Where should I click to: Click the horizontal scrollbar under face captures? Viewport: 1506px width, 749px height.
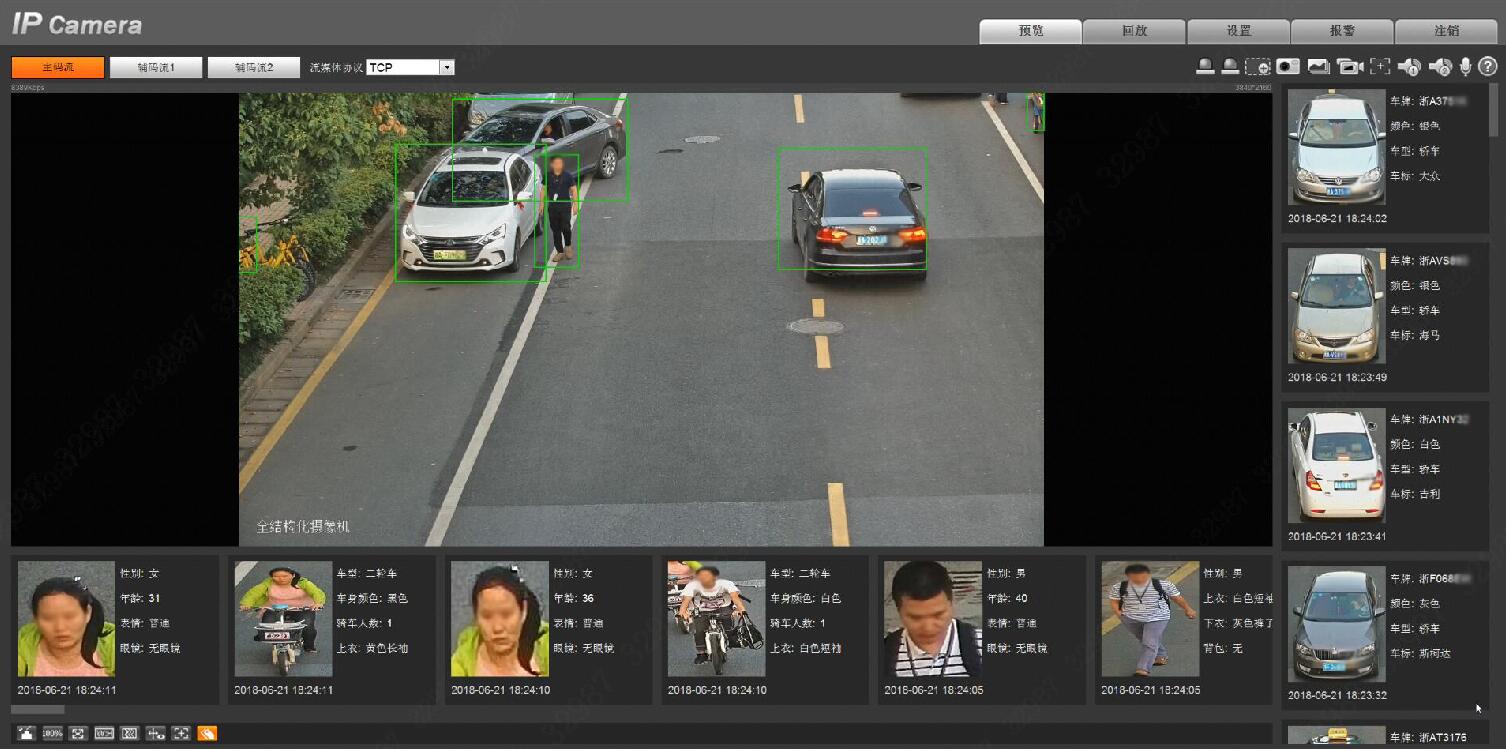click(38, 710)
